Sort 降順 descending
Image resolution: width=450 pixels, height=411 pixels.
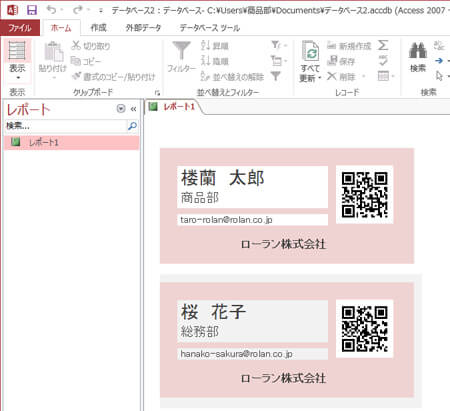click(x=215, y=61)
